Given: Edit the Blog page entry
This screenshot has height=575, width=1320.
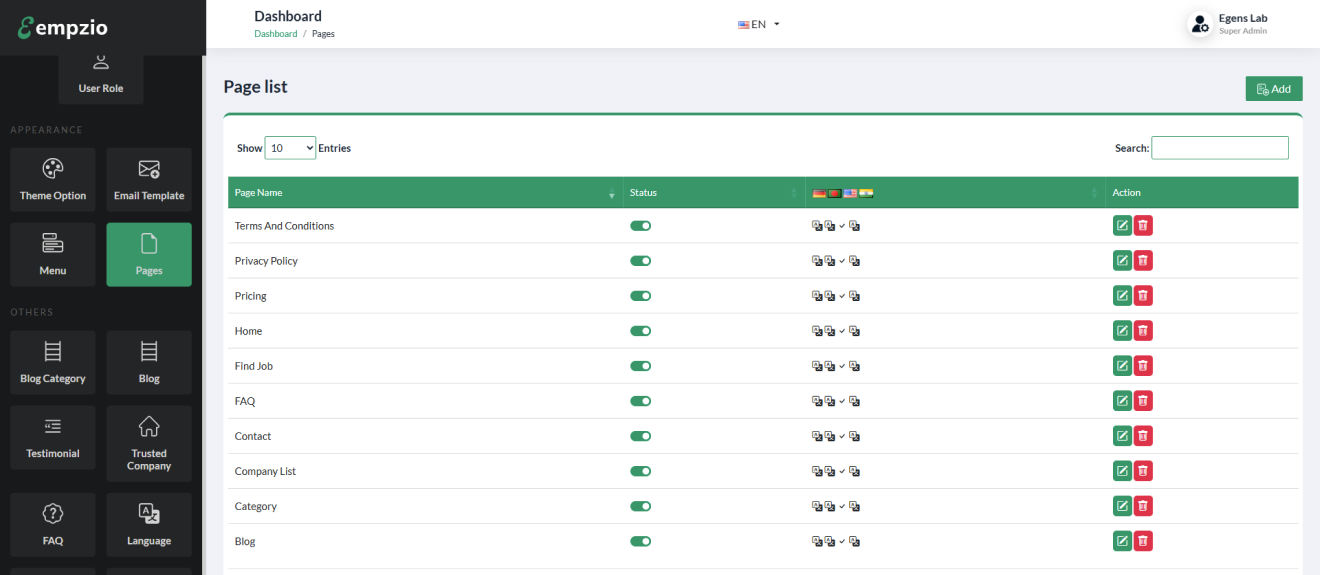Looking at the screenshot, I should [1122, 541].
